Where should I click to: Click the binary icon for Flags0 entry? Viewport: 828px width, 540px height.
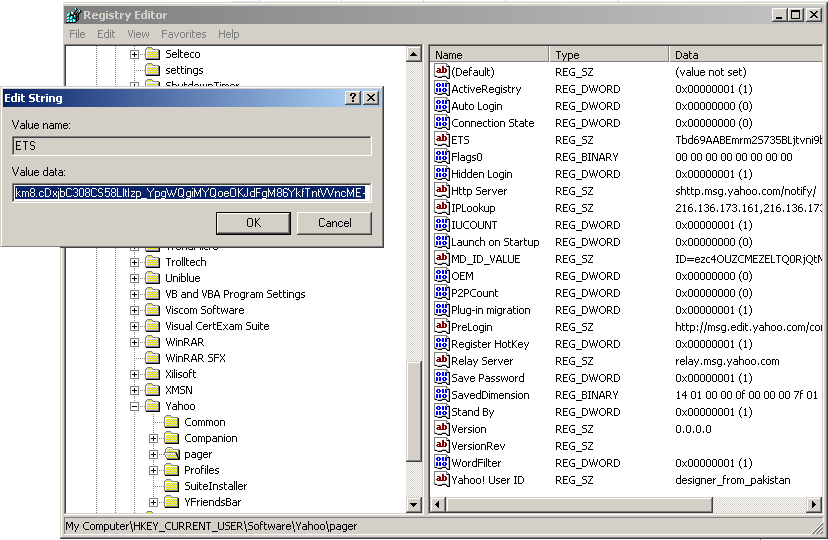442,157
